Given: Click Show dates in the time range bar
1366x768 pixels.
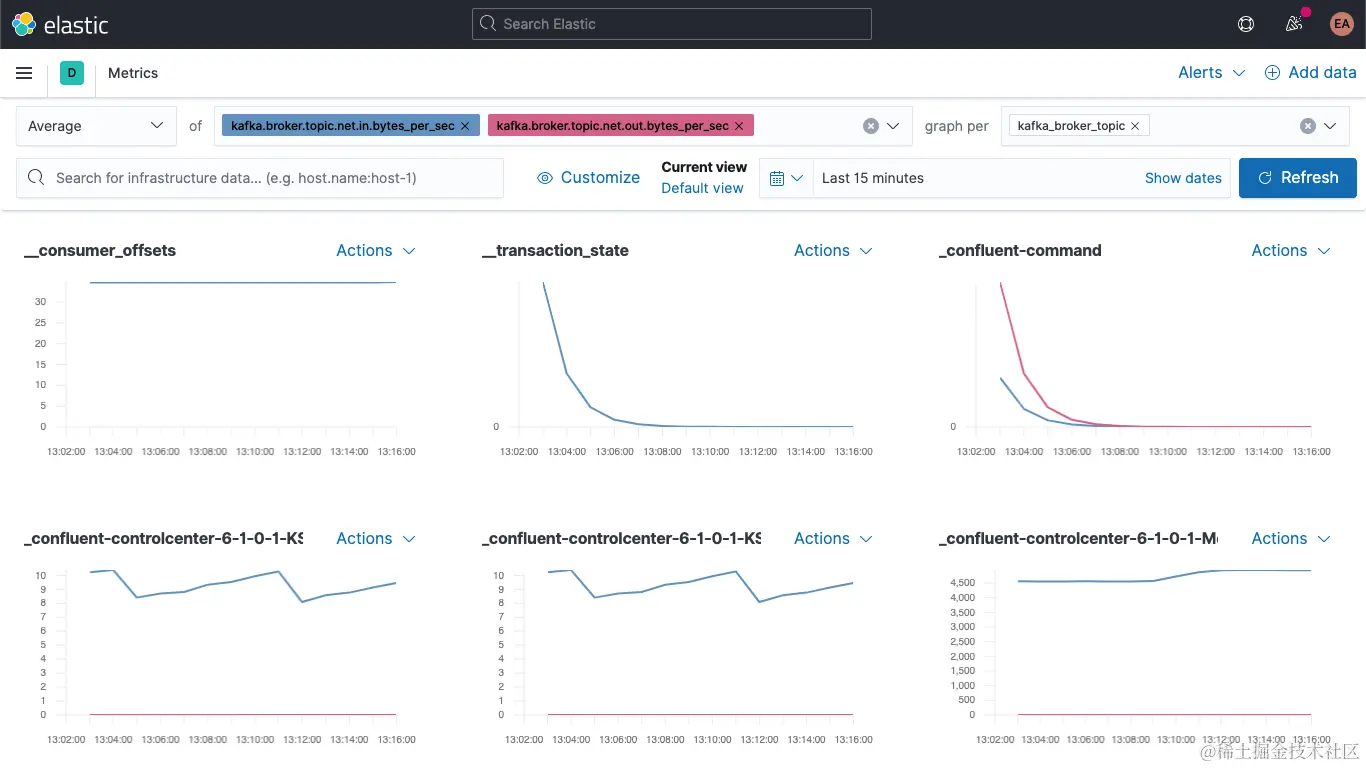Looking at the screenshot, I should (1183, 177).
